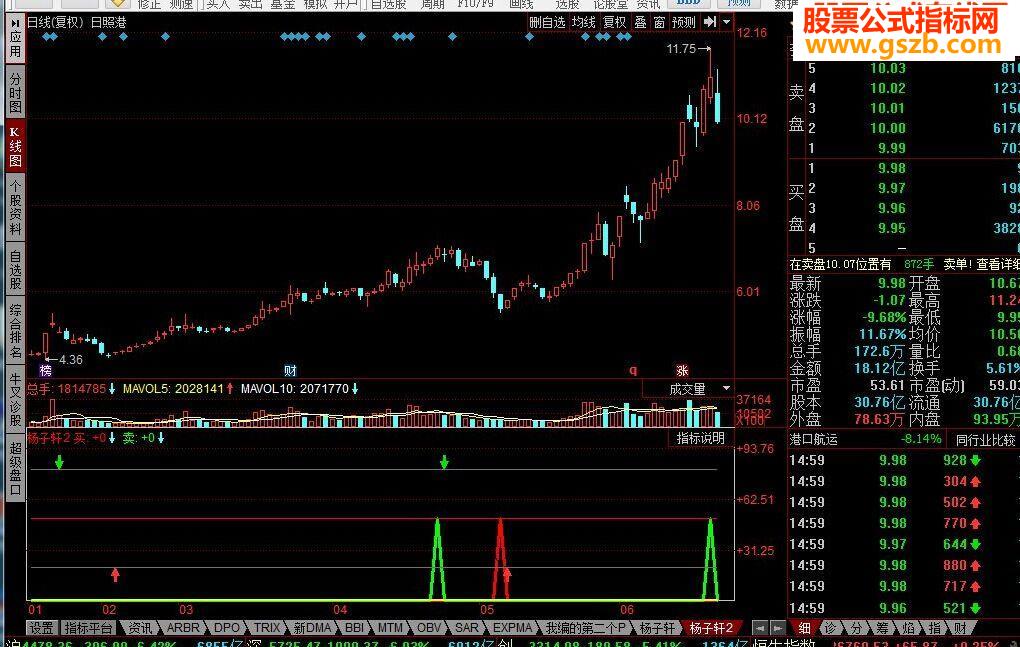Select 筹 tab bottom right

[x=882, y=628]
